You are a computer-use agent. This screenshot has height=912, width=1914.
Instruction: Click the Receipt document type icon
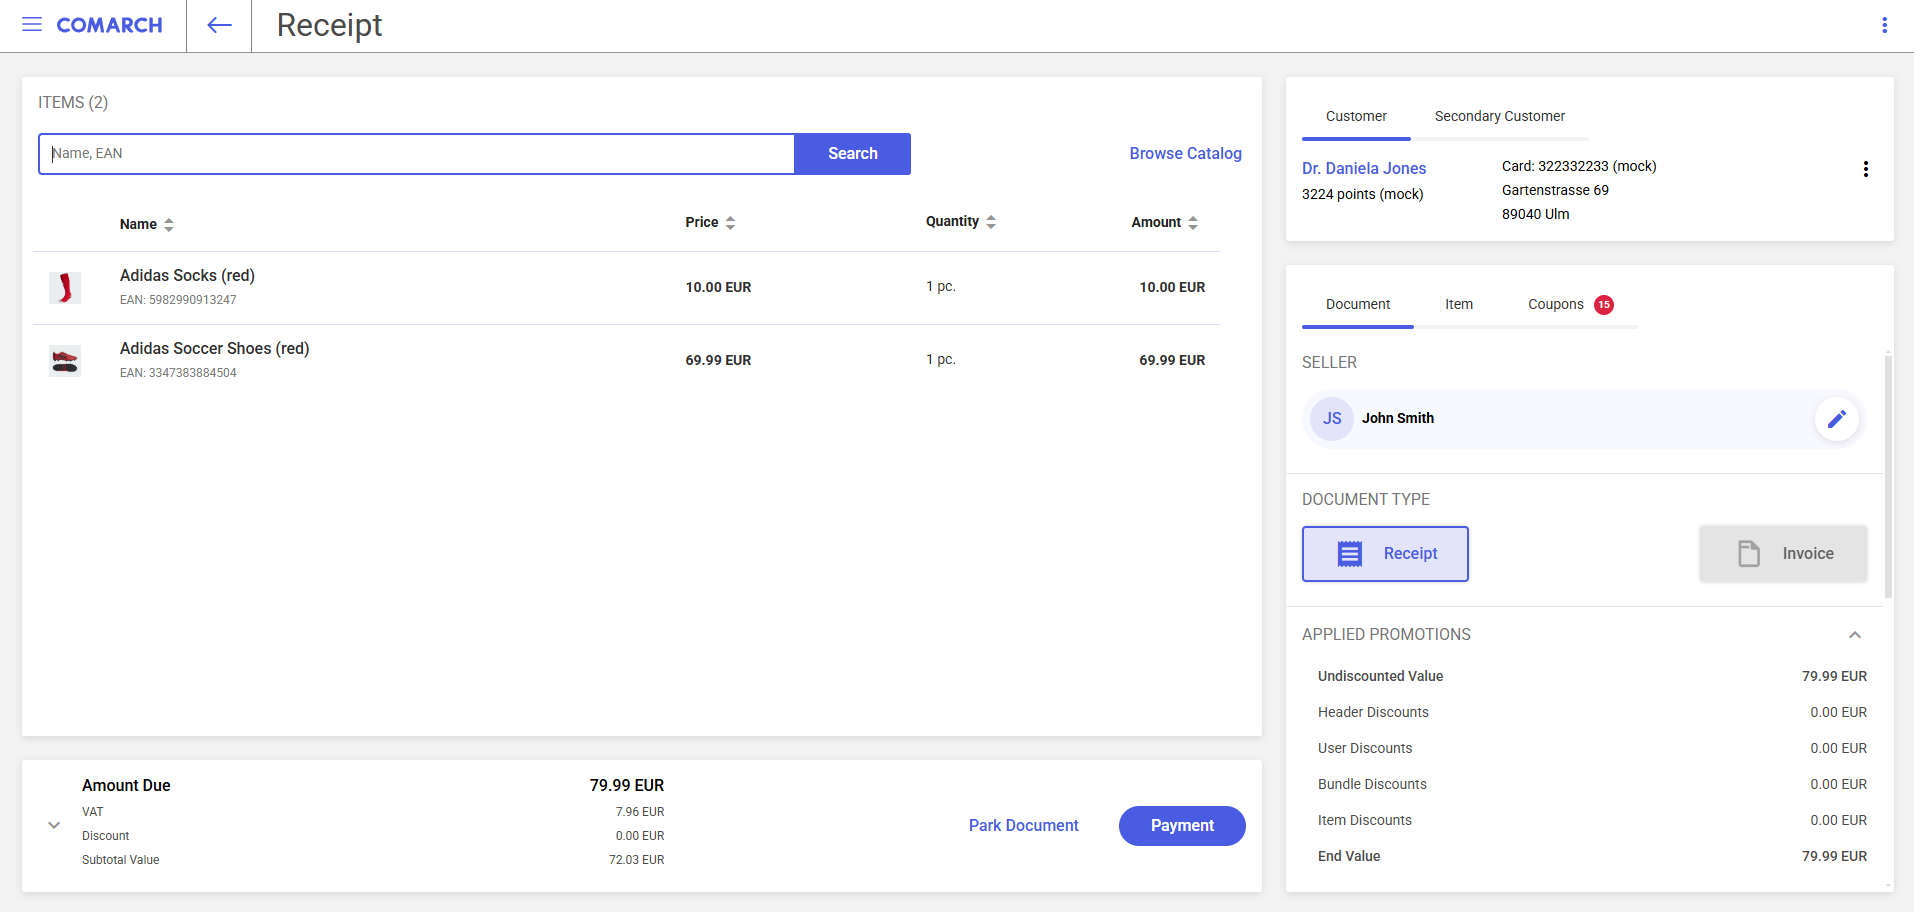1350,554
